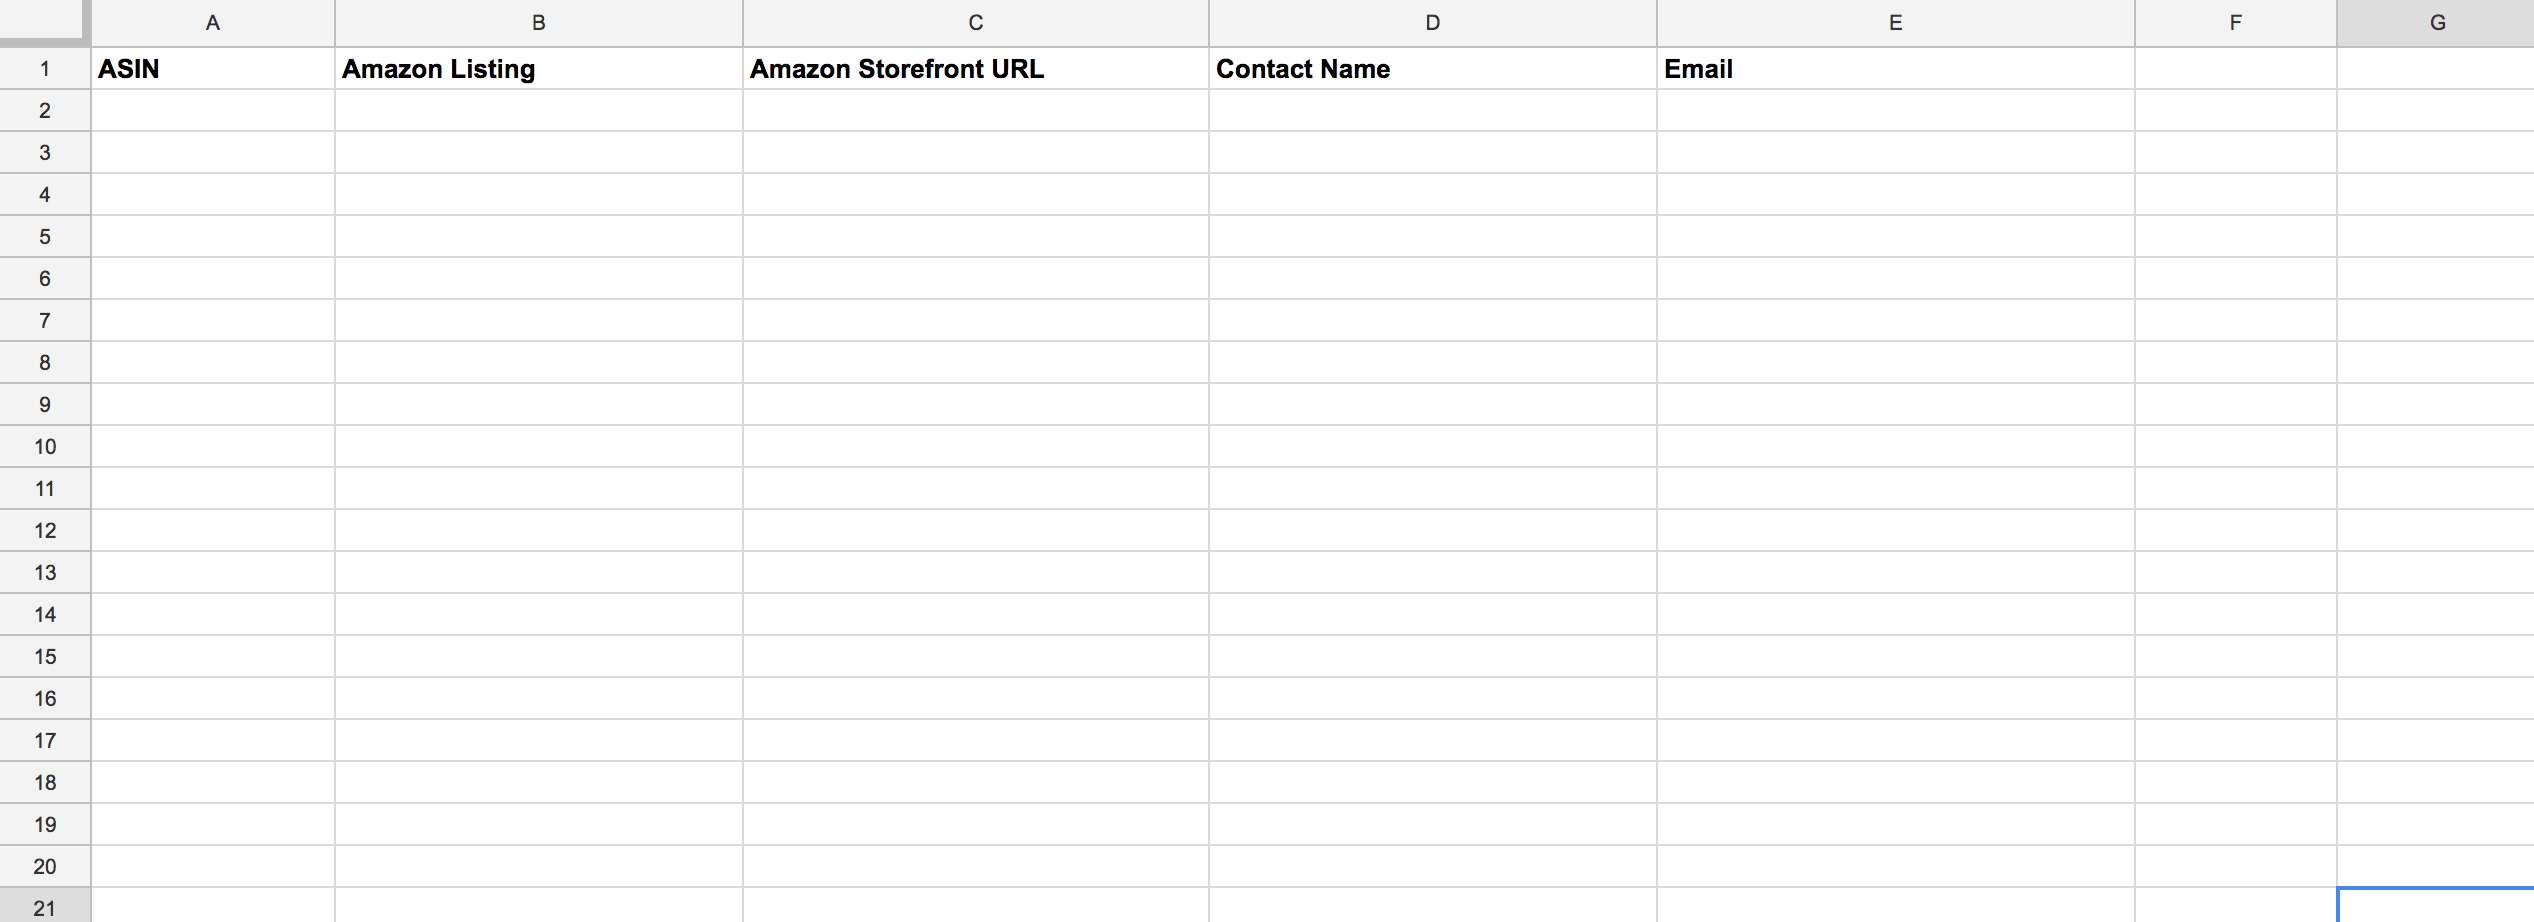2534x922 pixels.
Task: Select entire column A via its header
Action: tap(213, 23)
